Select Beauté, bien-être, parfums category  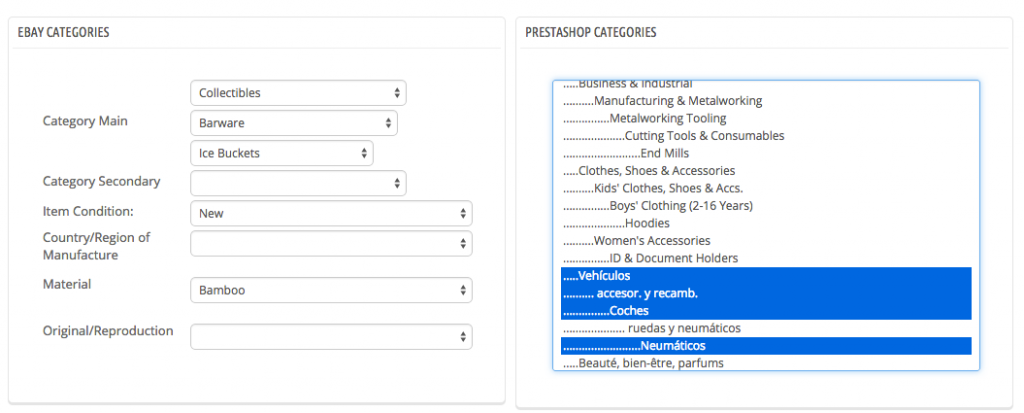(766, 363)
